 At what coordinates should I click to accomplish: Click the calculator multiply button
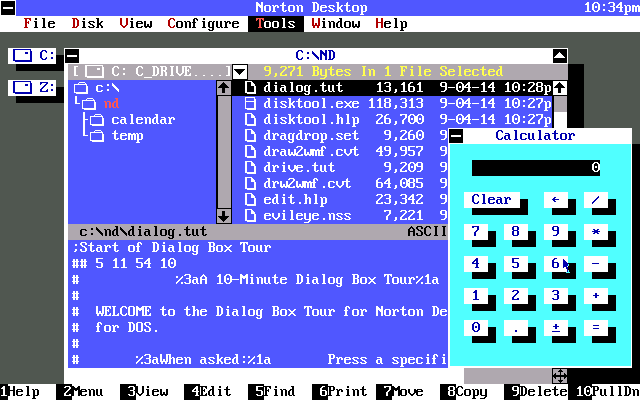coord(596,231)
